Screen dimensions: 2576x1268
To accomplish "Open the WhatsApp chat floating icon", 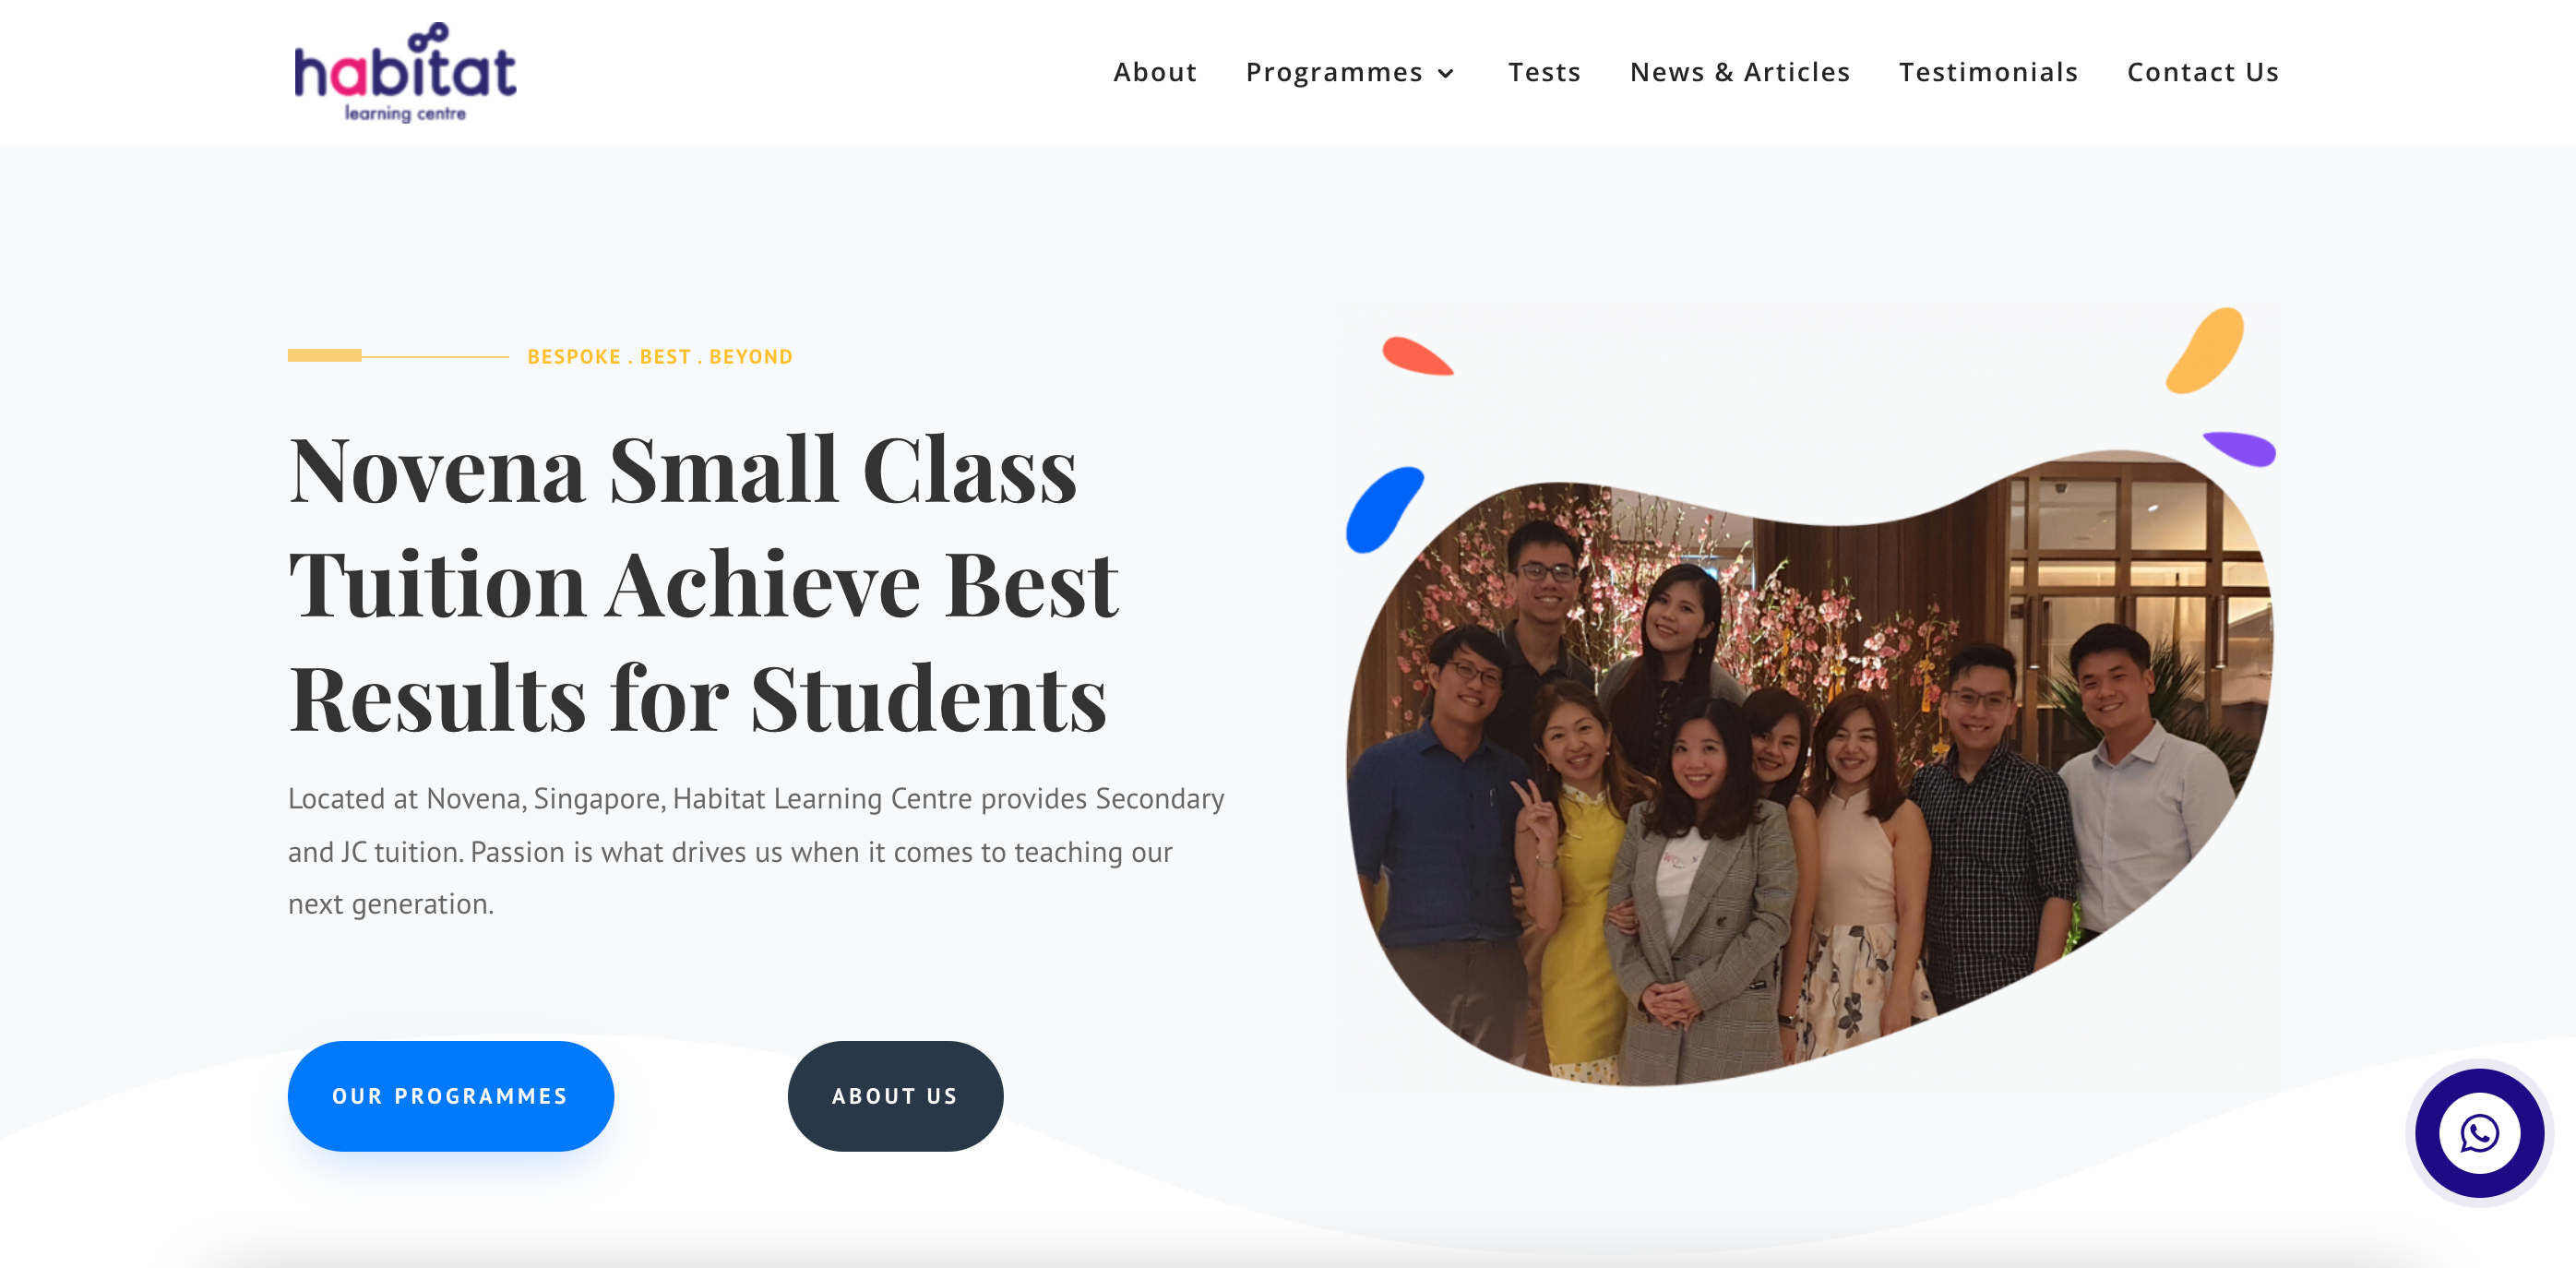I will [x=2479, y=1133].
